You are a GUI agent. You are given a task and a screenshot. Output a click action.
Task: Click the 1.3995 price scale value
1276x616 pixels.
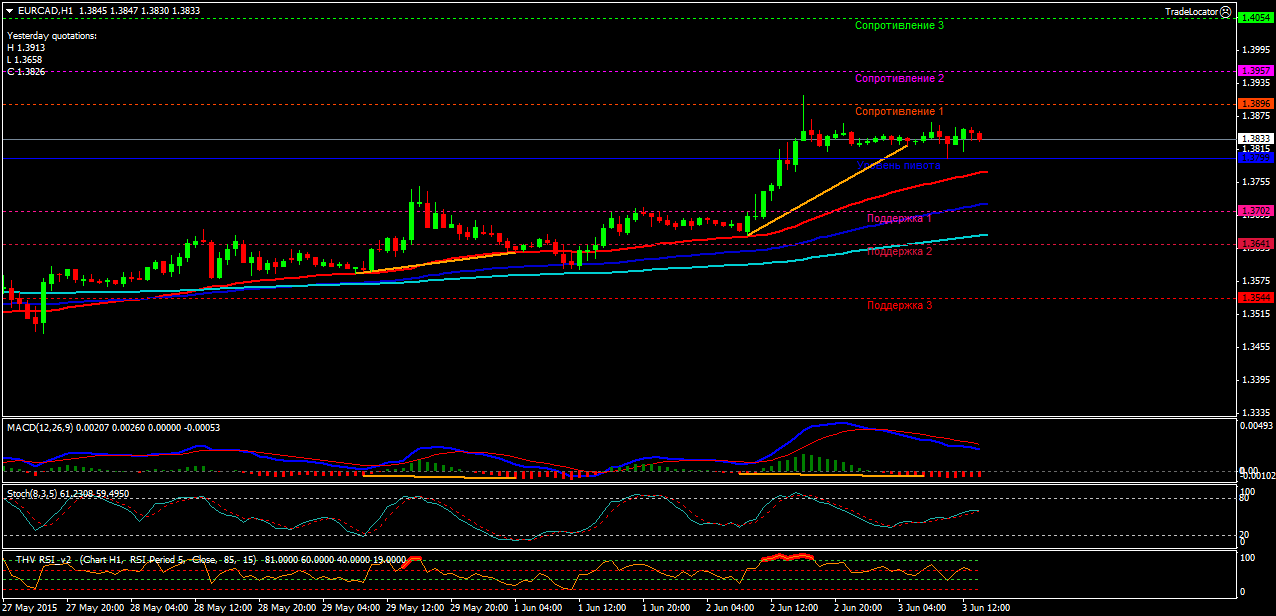(1256, 49)
